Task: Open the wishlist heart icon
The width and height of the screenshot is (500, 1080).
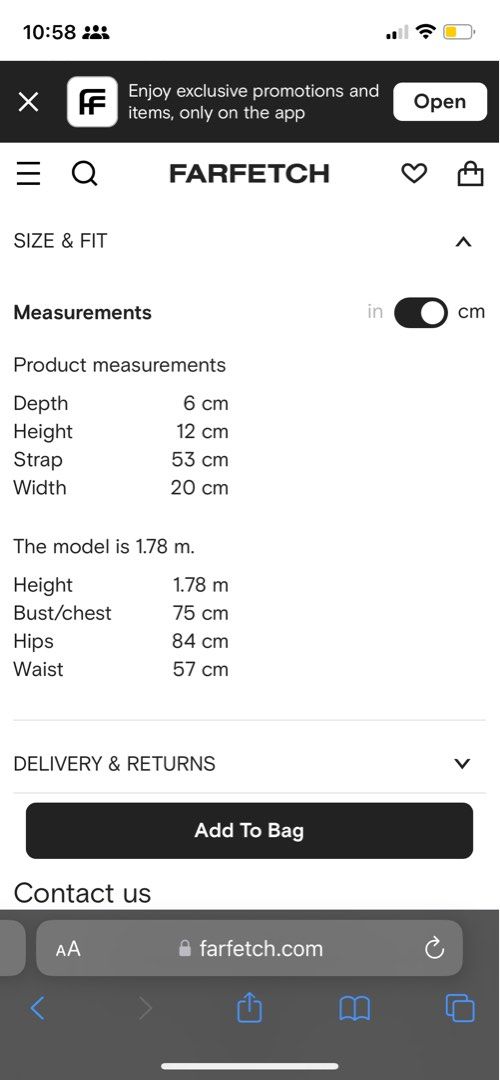Action: [x=414, y=174]
